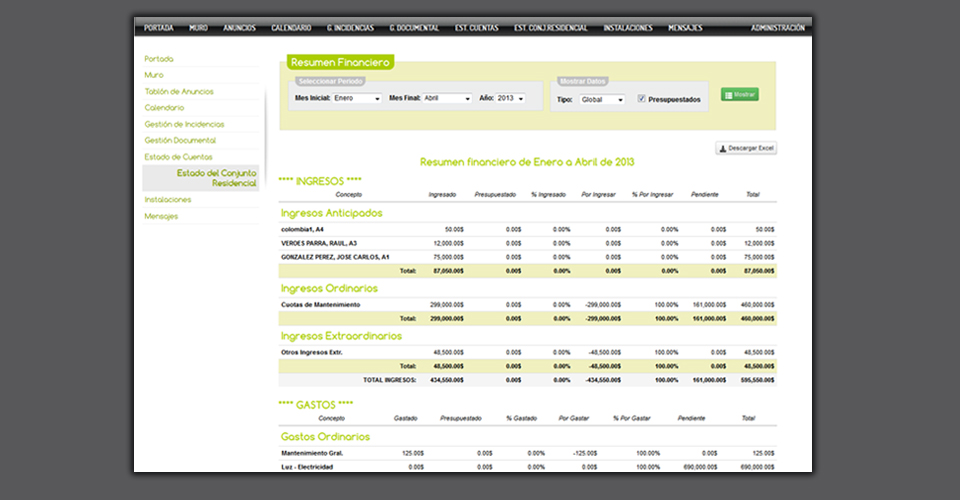Select G. DOCUMENTAL menu item

[x=414, y=28]
